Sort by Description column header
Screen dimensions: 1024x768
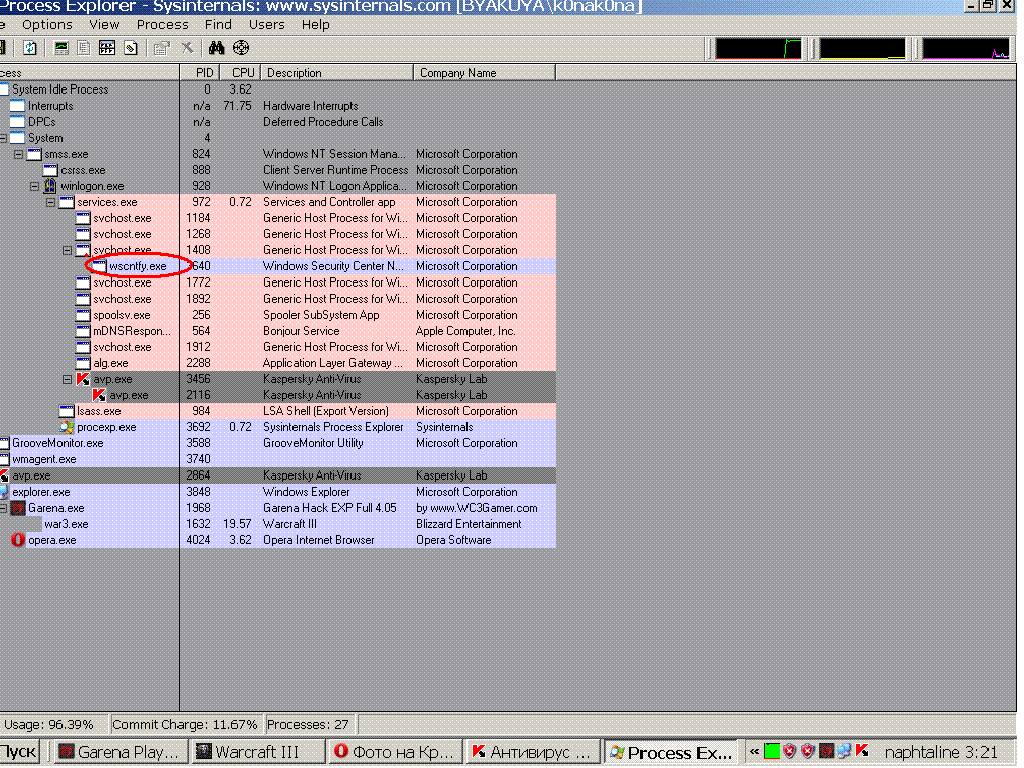[x=337, y=72]
